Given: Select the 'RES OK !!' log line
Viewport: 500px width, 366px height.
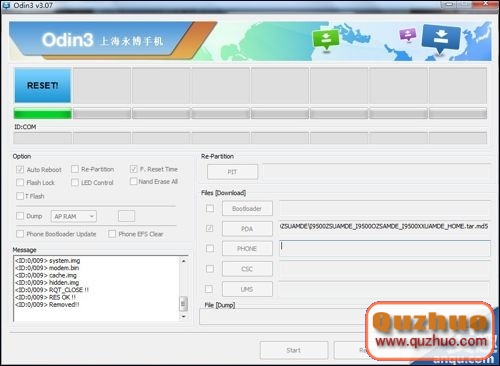Looking at the screenshot, I should [45, 297].
